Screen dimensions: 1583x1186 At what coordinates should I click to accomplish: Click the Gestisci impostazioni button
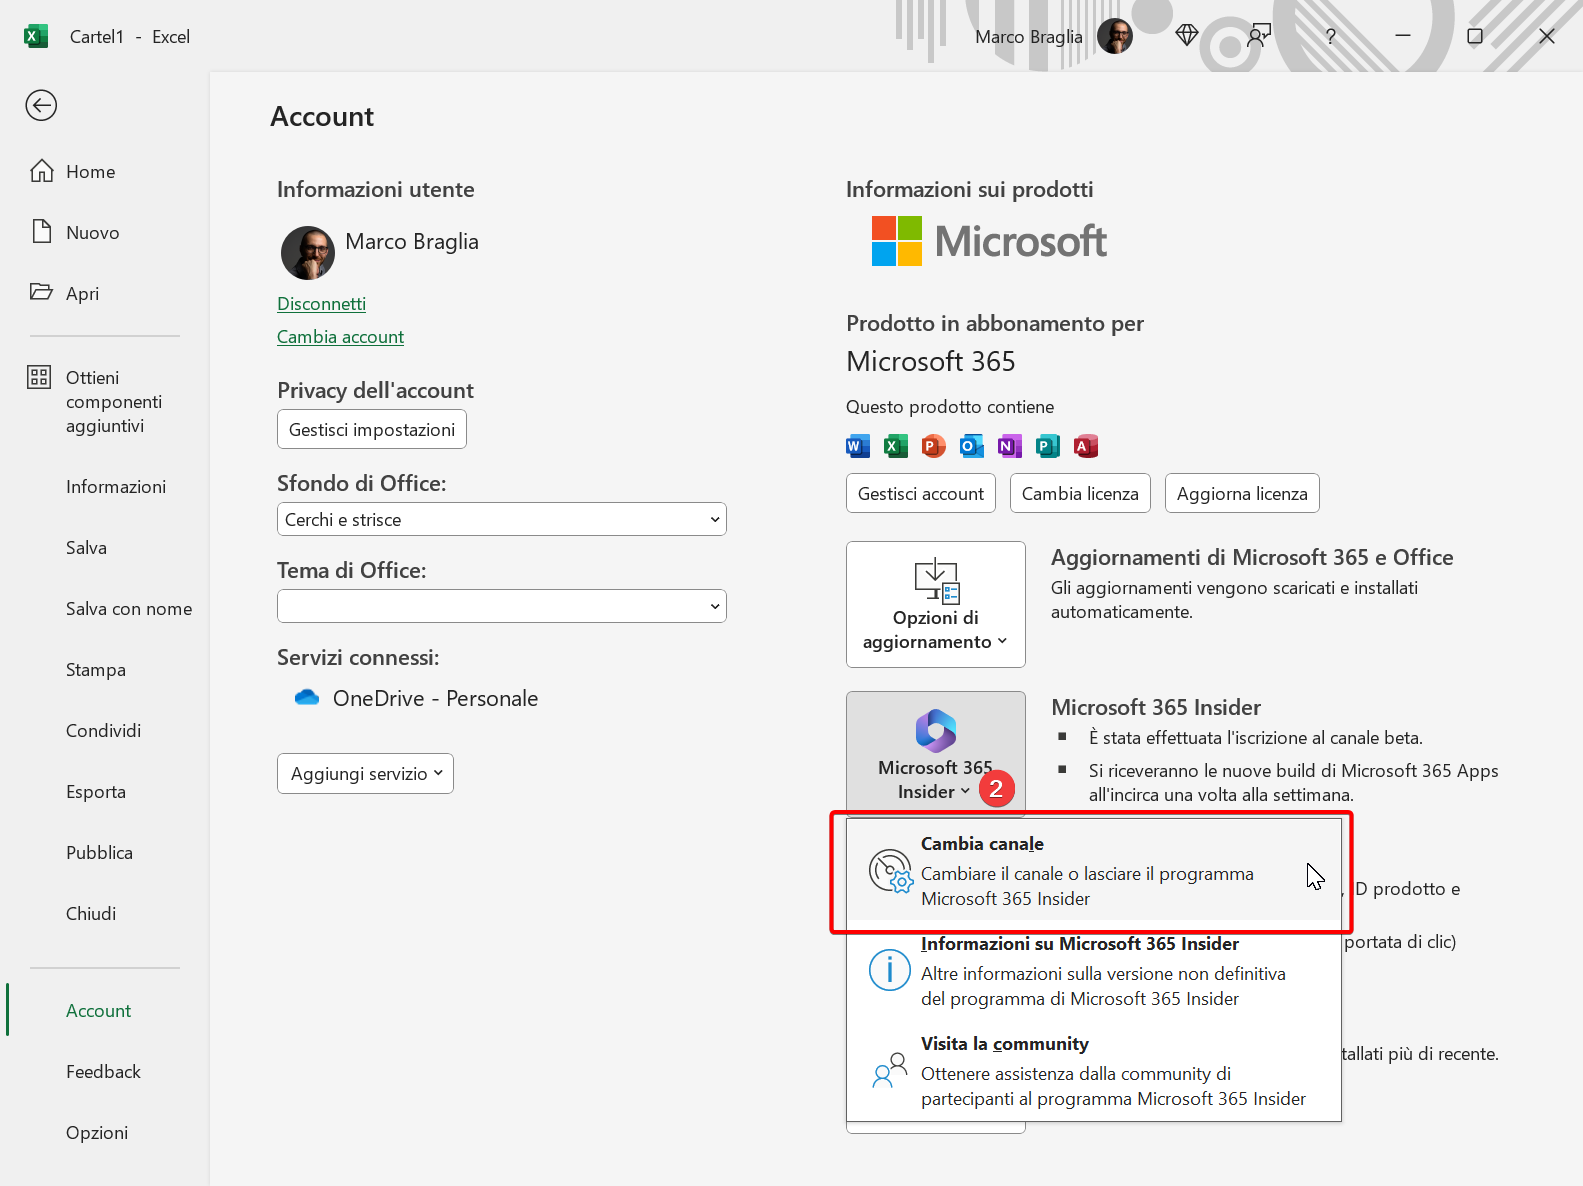pos(372,429)
